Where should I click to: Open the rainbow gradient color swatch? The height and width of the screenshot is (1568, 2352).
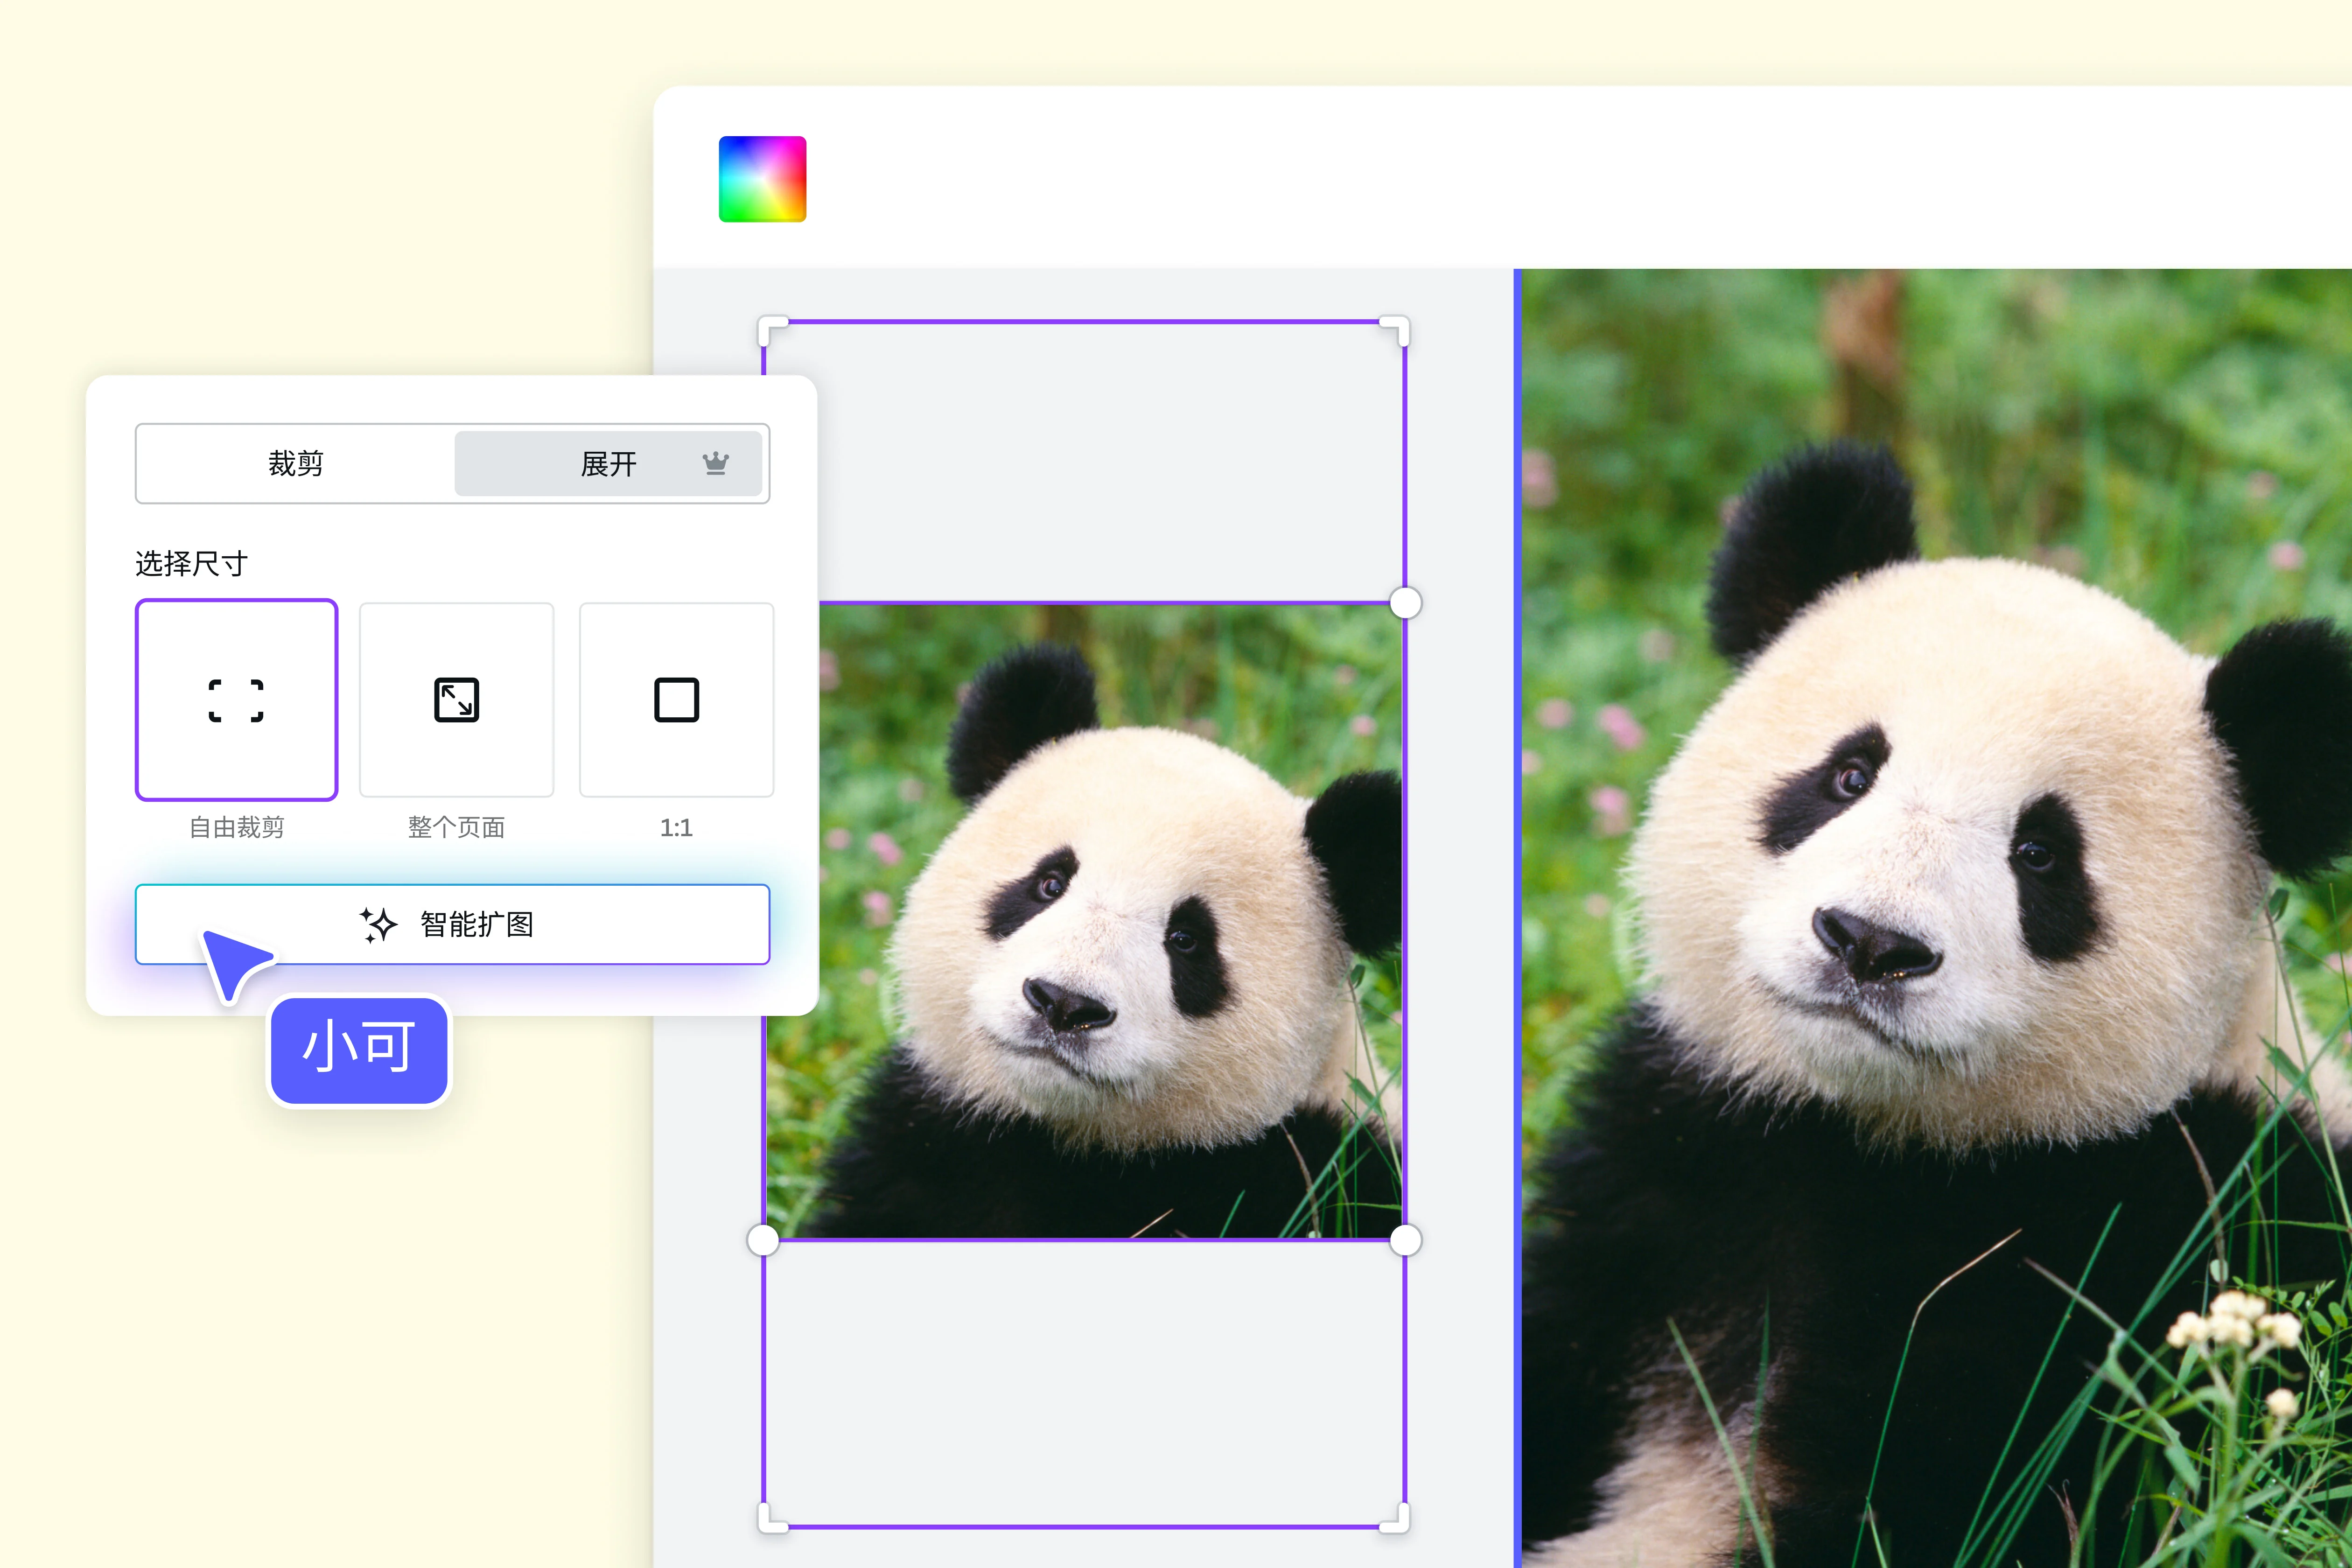point(762,179)
